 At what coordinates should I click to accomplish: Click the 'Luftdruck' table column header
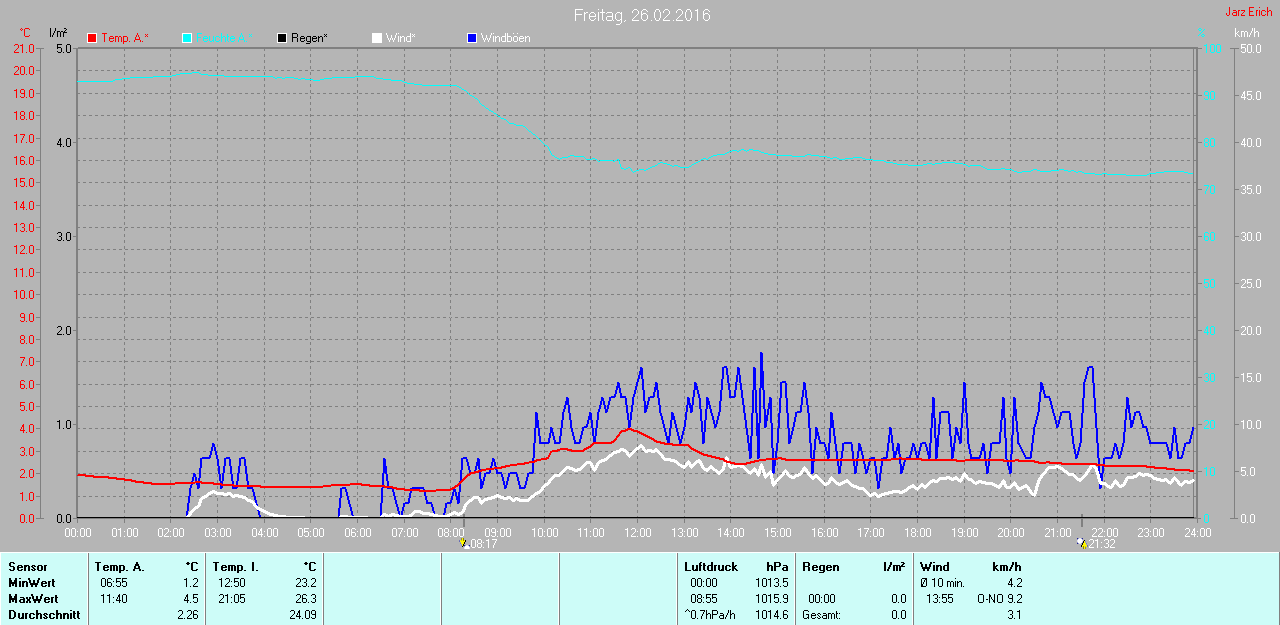point(710,567)
